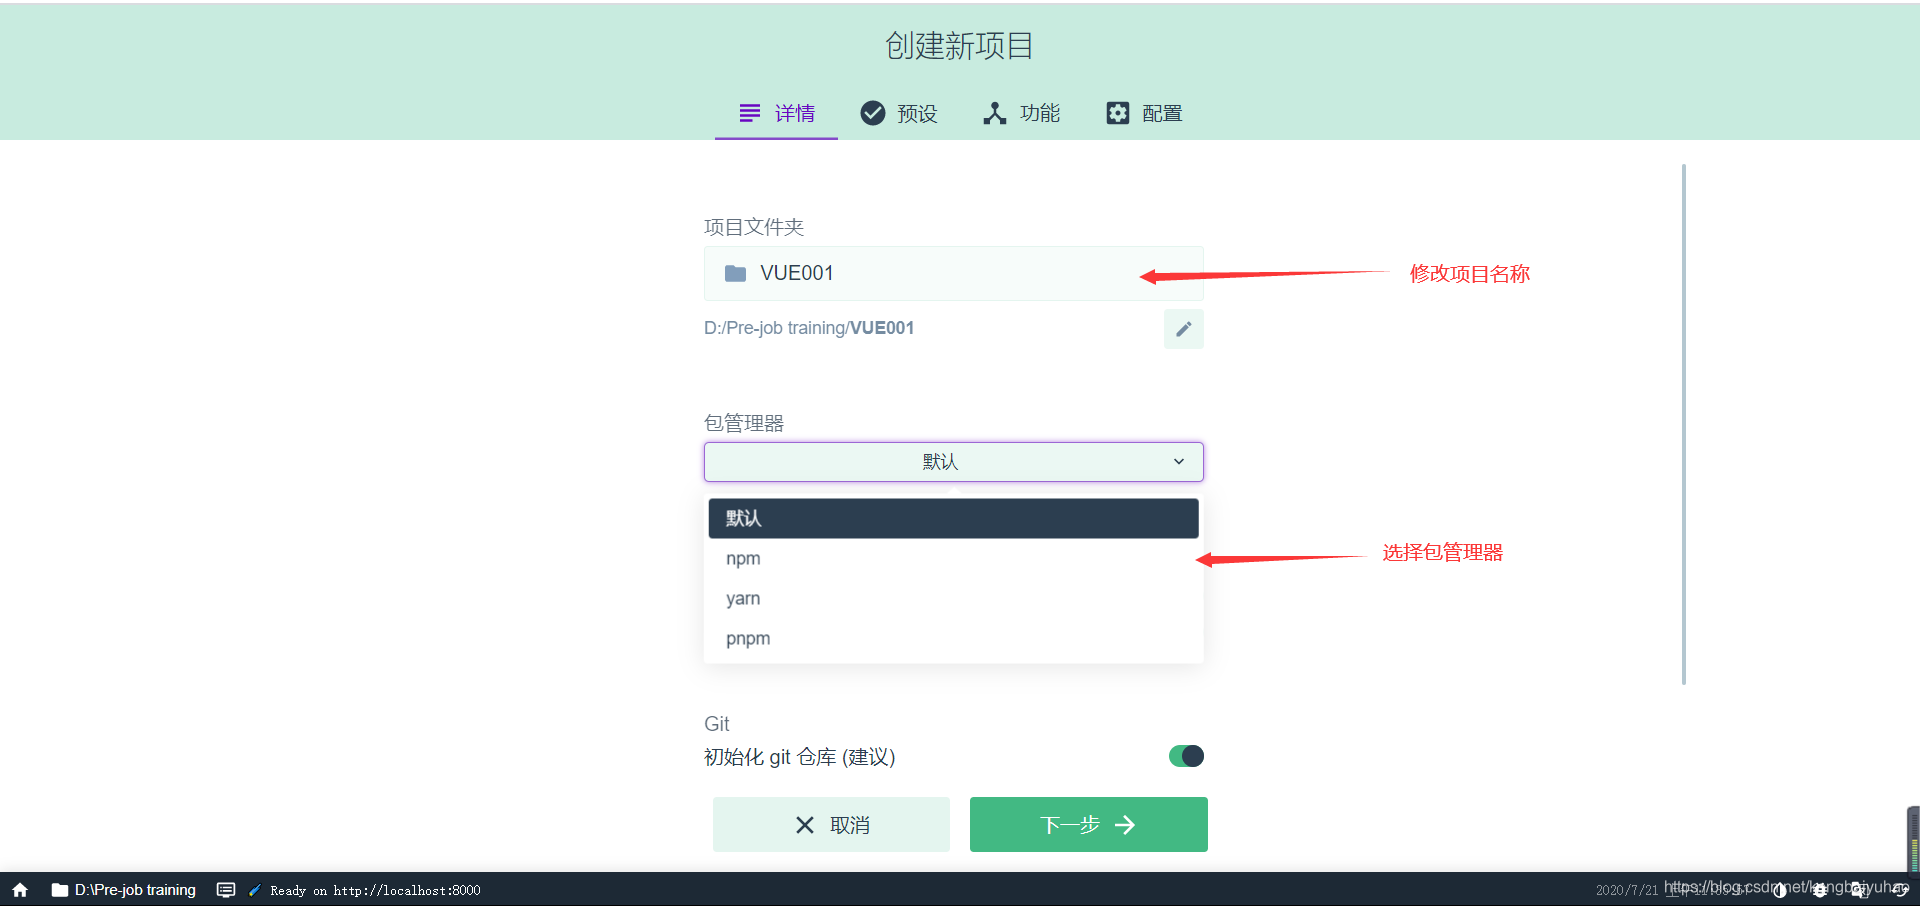Toggle dark mode icon in status bar
Viewport: 1920px width, 906px height.
click(x=1779, y=890)
